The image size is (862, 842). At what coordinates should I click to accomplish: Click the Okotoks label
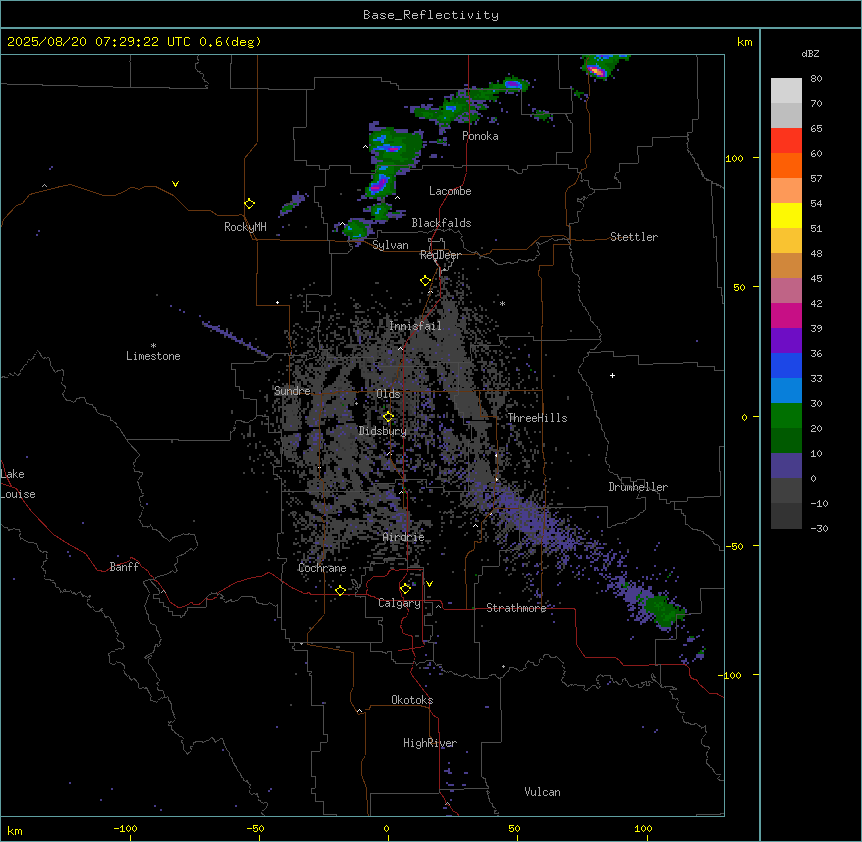pos(412,700)
